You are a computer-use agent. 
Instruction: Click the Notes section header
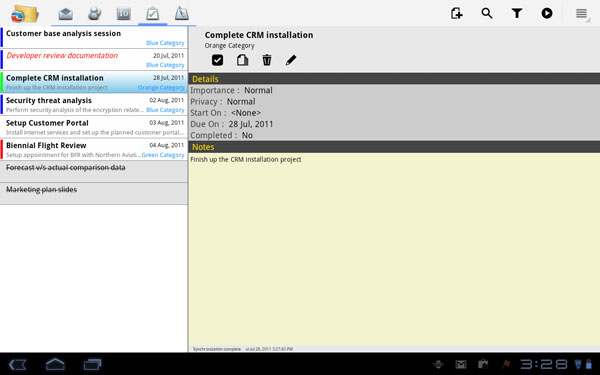[394, 147]
